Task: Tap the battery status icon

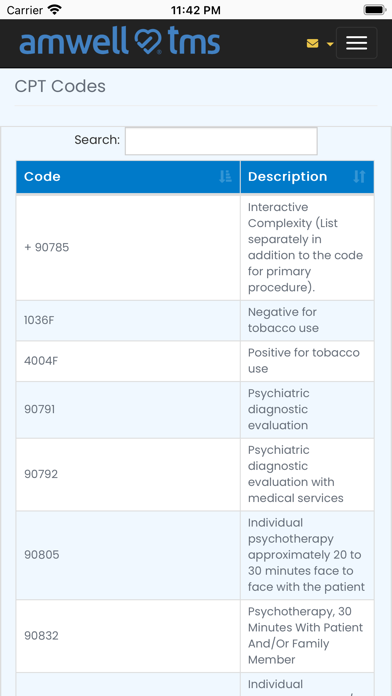Action: (374, 10)
